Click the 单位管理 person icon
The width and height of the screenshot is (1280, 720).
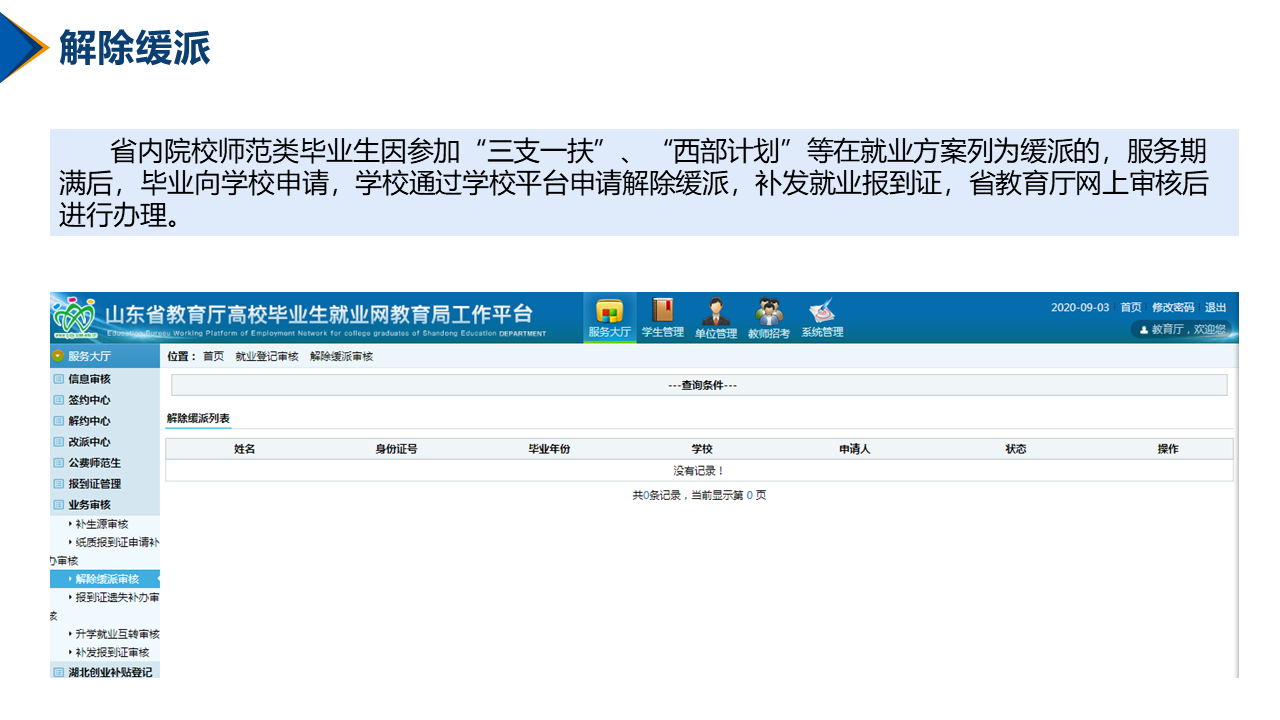pos(715,312)
